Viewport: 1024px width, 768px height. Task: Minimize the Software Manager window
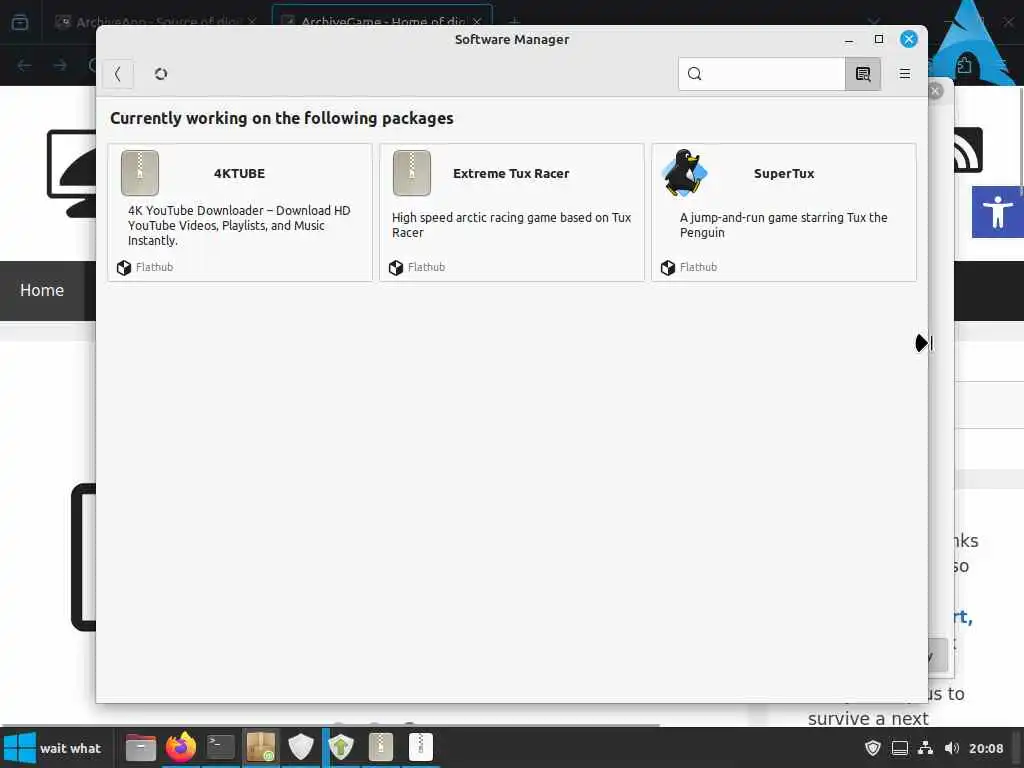pyautogui.click(x=848, y=40)
